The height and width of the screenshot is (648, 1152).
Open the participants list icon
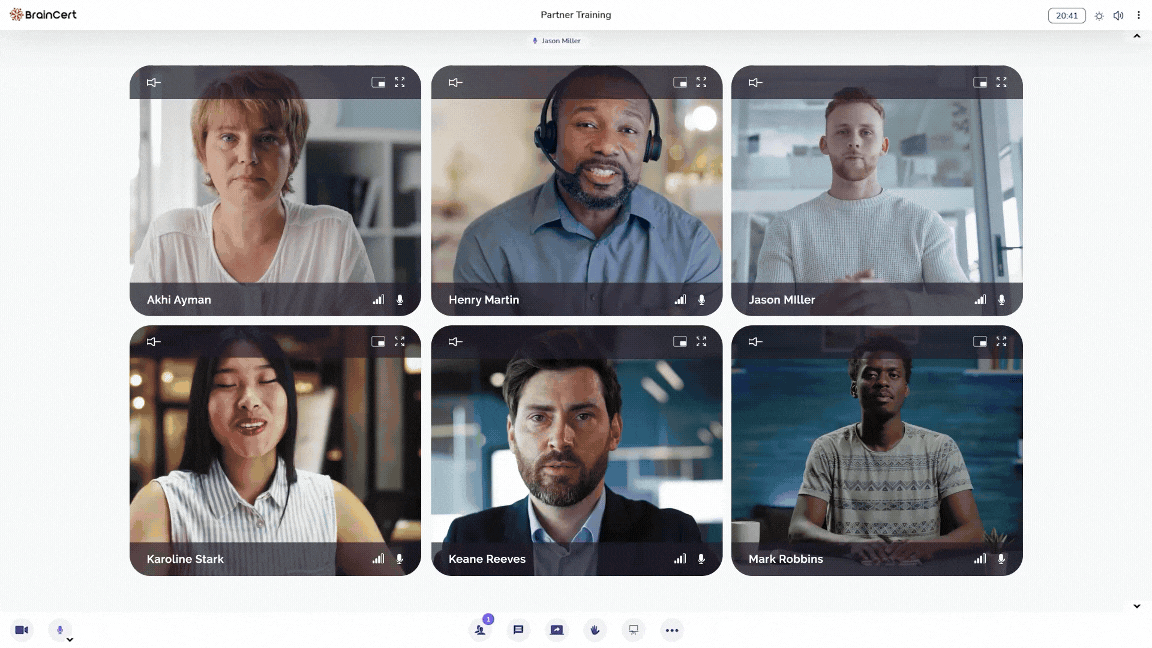click(x=481, y=630)
